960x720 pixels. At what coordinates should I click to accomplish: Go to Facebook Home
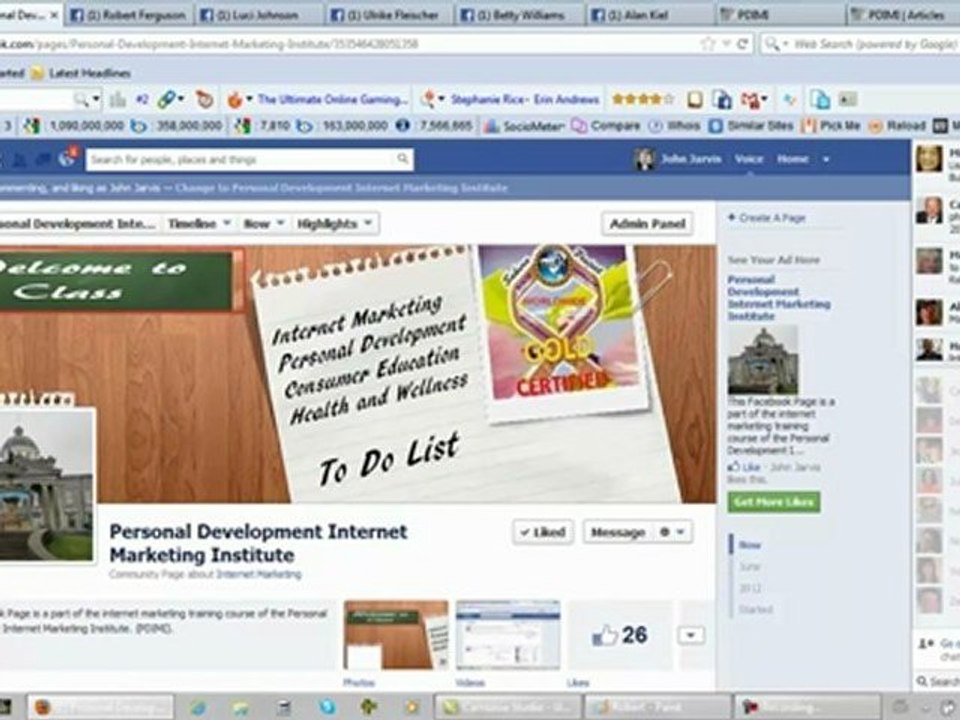pos(792,159)
